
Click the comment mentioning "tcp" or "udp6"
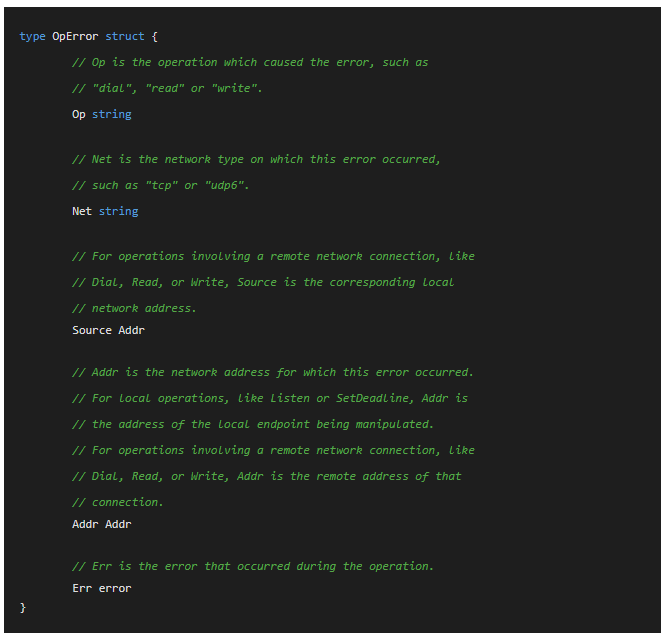[161, 185]
